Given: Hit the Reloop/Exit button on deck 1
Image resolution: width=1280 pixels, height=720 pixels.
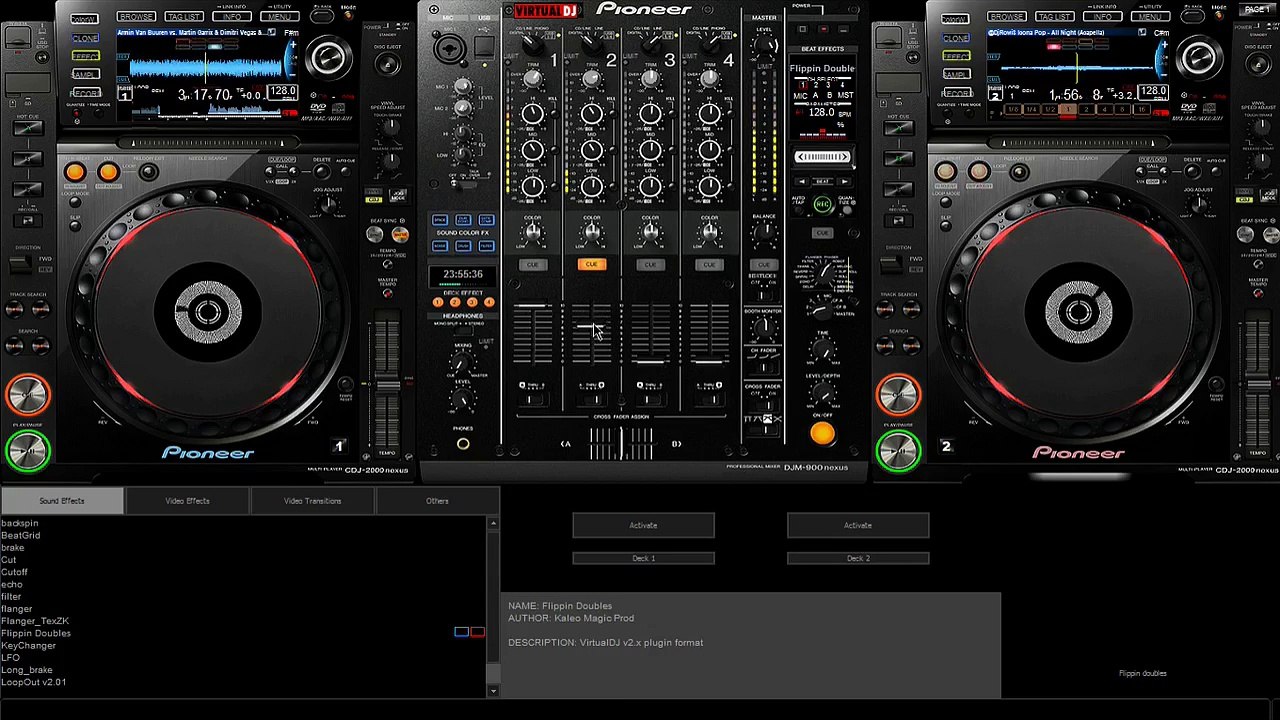Looking at the screenshot, I should (x=148, y=172).
